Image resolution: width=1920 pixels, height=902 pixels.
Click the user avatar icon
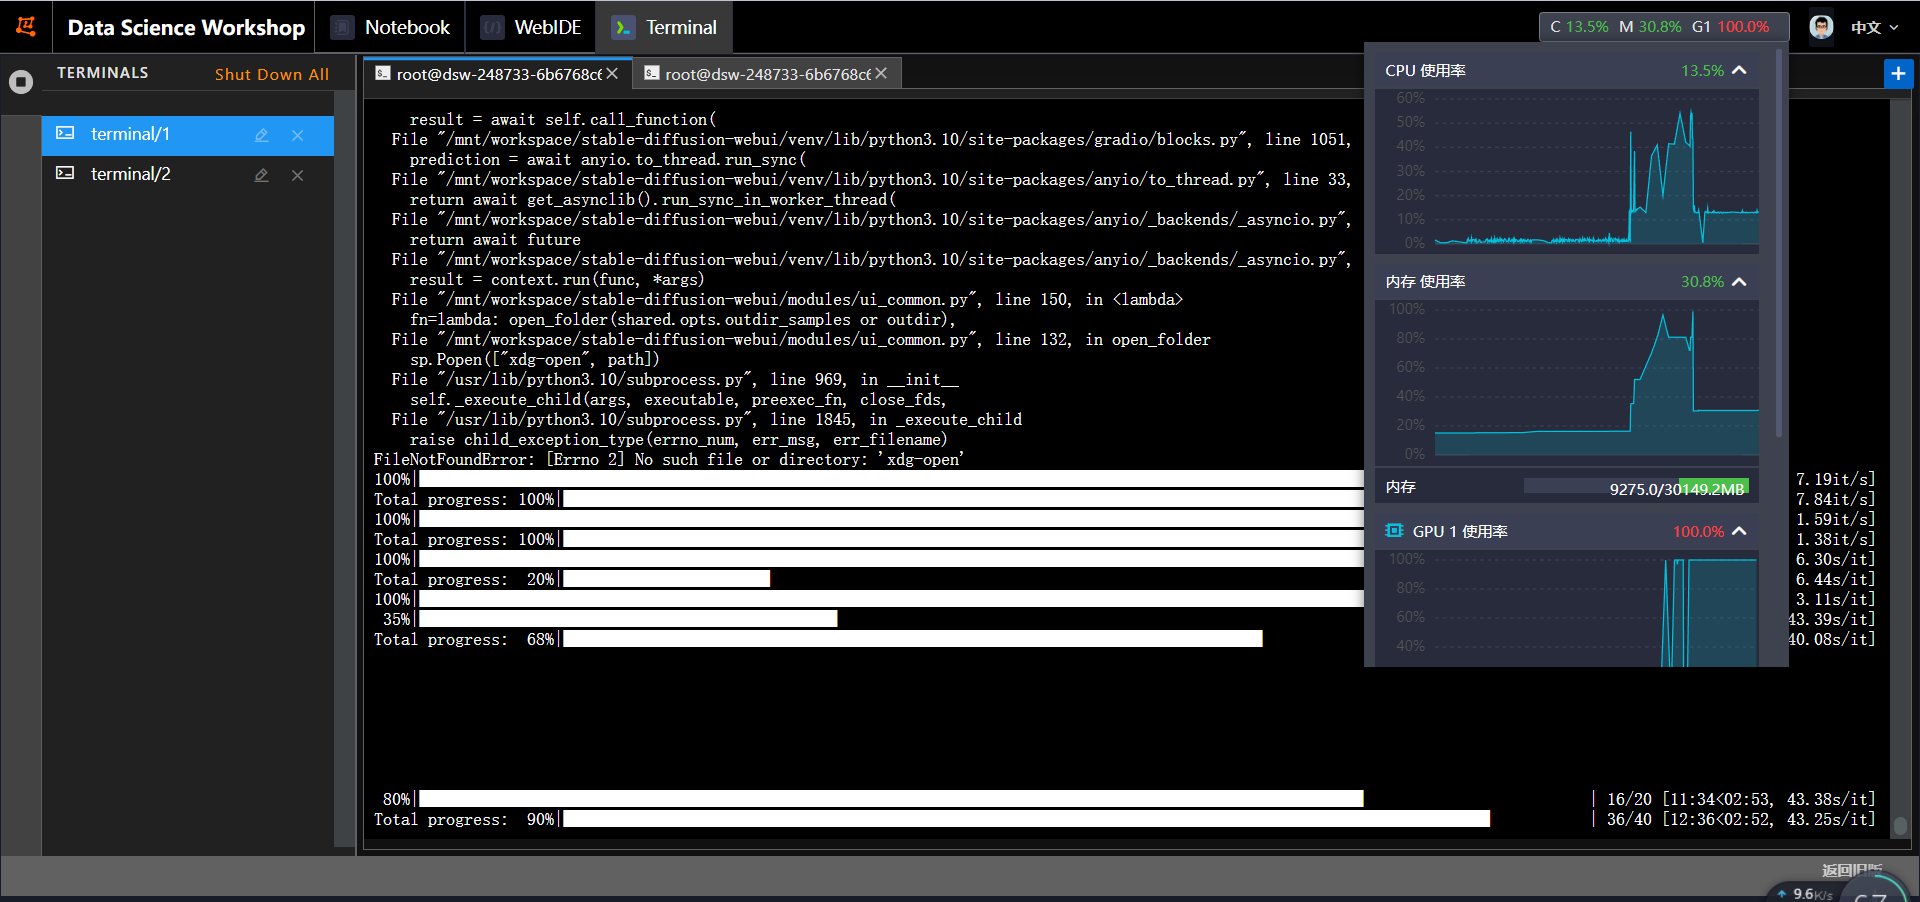click(x=1821, y=27)
